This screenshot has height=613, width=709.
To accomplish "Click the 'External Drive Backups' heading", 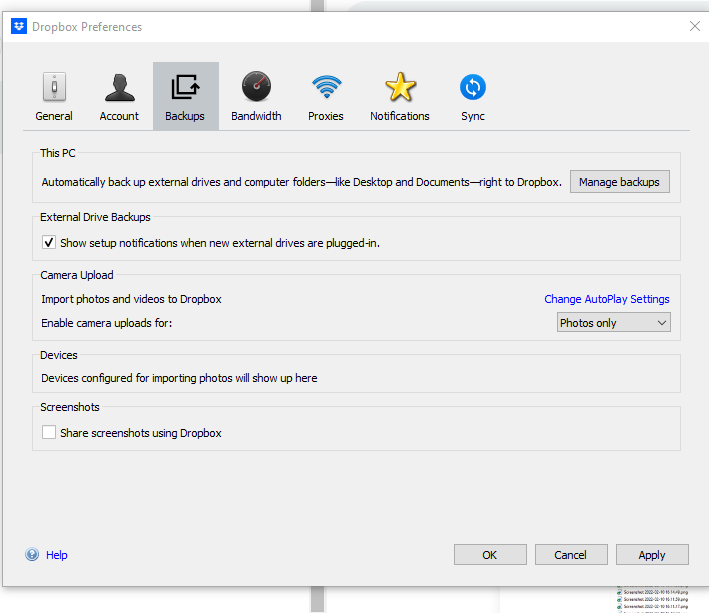I will 95,217.
